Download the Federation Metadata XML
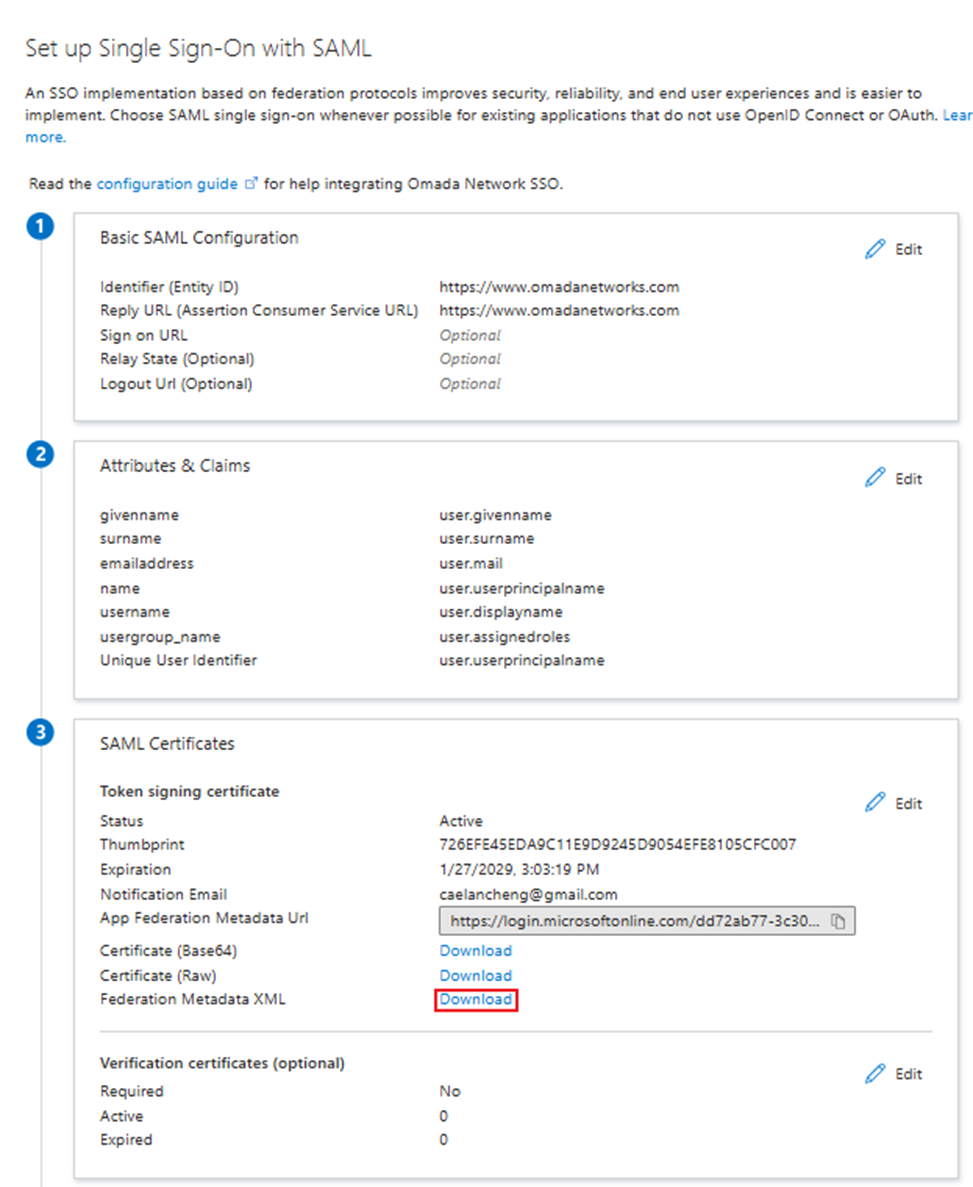The image size is (973, 1187). 476,999
